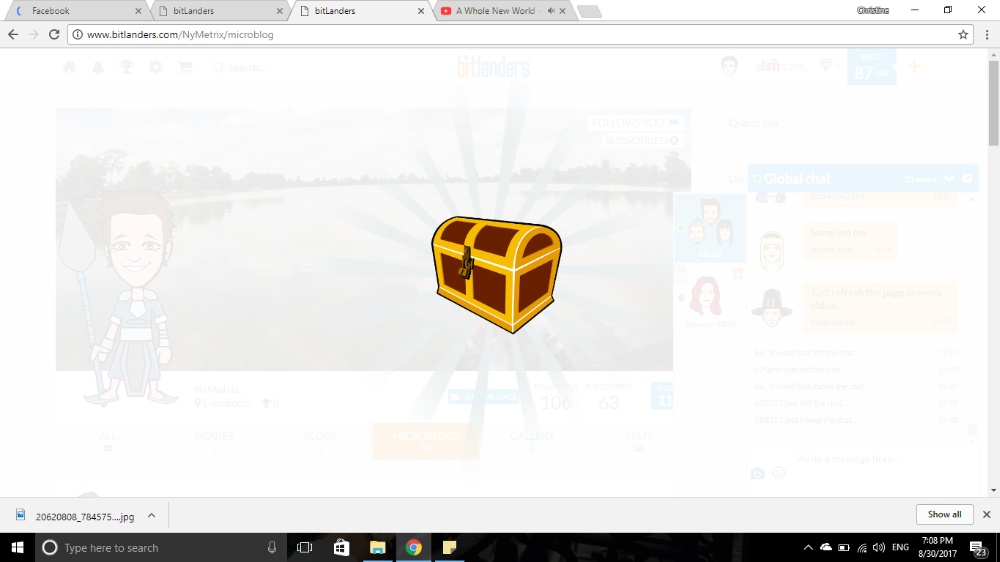Click the Windows taskbar search box
Screen dimensions: 1000x562
(159, 547)
